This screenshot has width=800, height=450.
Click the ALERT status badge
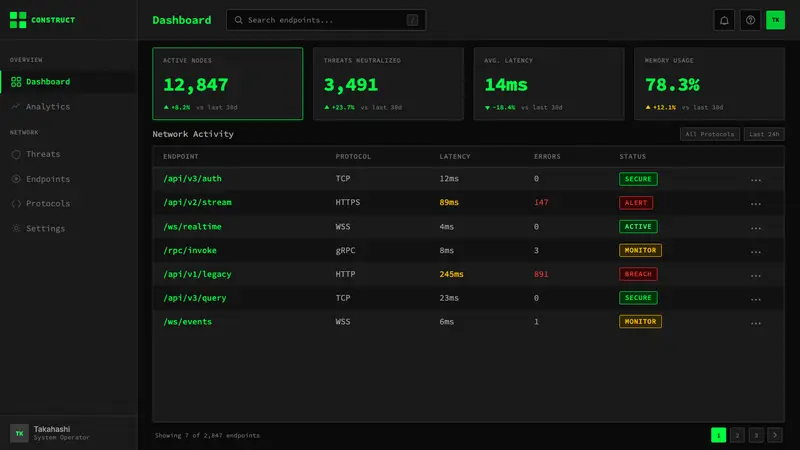point(636,203)
